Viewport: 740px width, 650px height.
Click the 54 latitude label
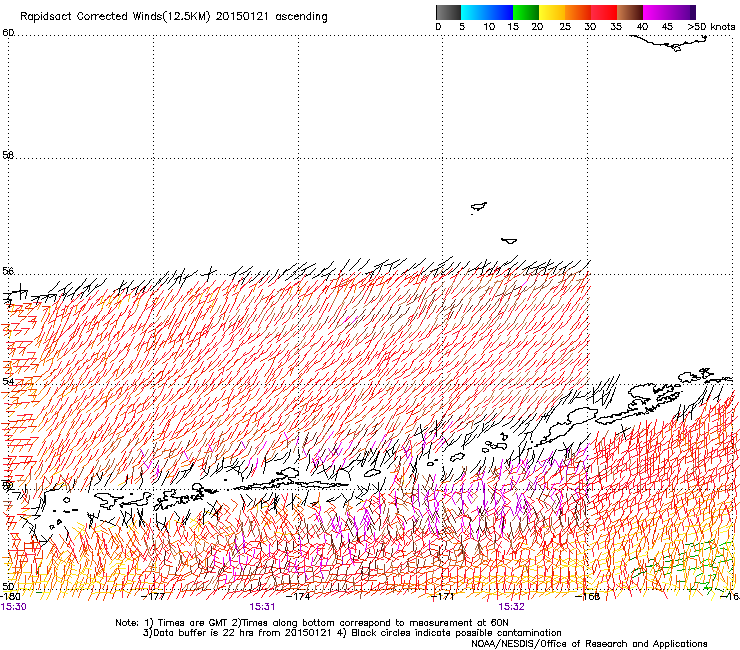[x=8, y=380]
